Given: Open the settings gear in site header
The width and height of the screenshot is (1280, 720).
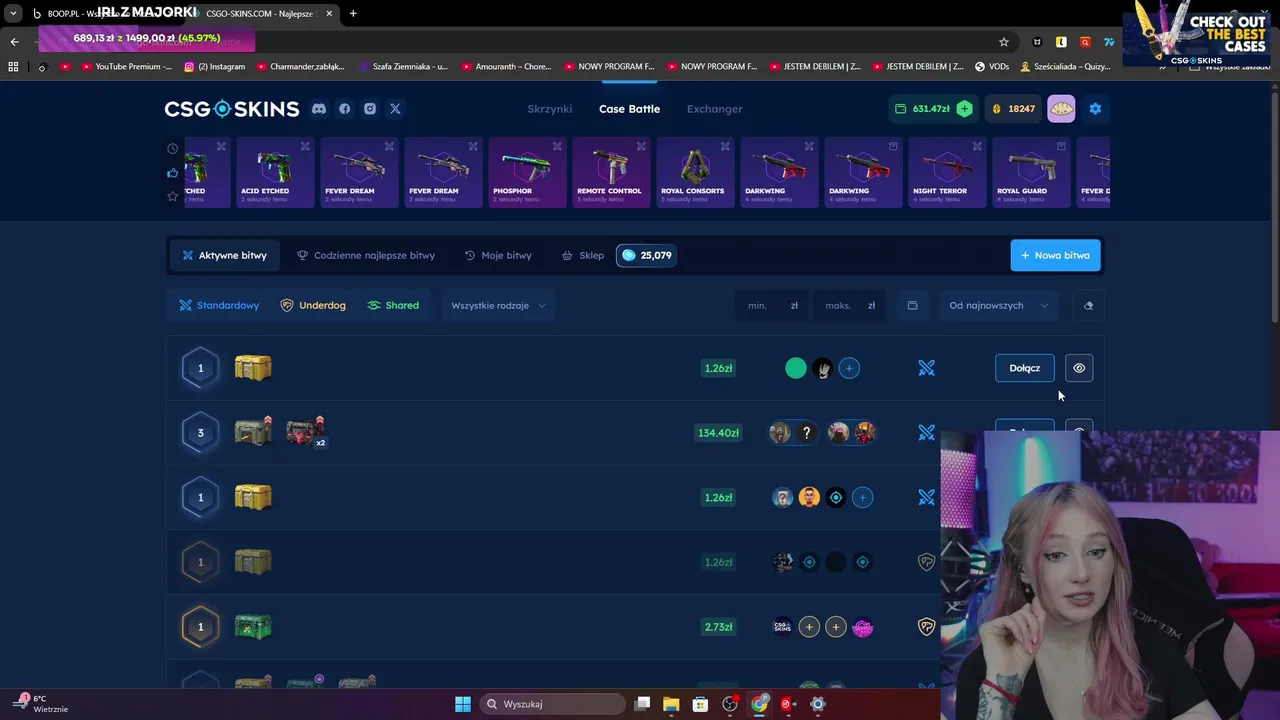Looking at the screenshot, I should (x=1095, y=109).
